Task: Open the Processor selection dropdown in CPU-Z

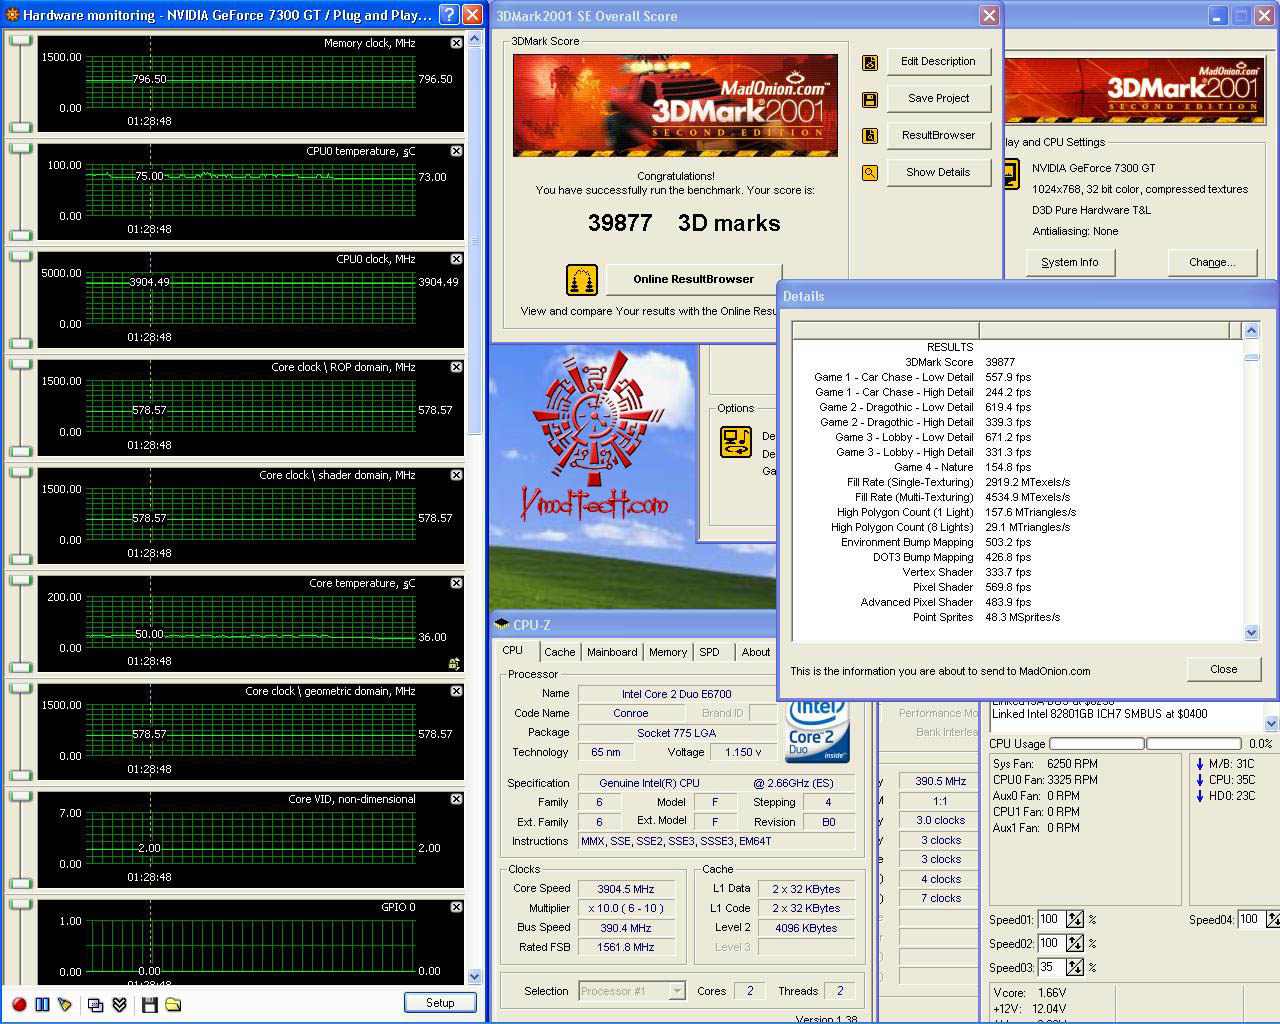Action: [x=677, y=991]
